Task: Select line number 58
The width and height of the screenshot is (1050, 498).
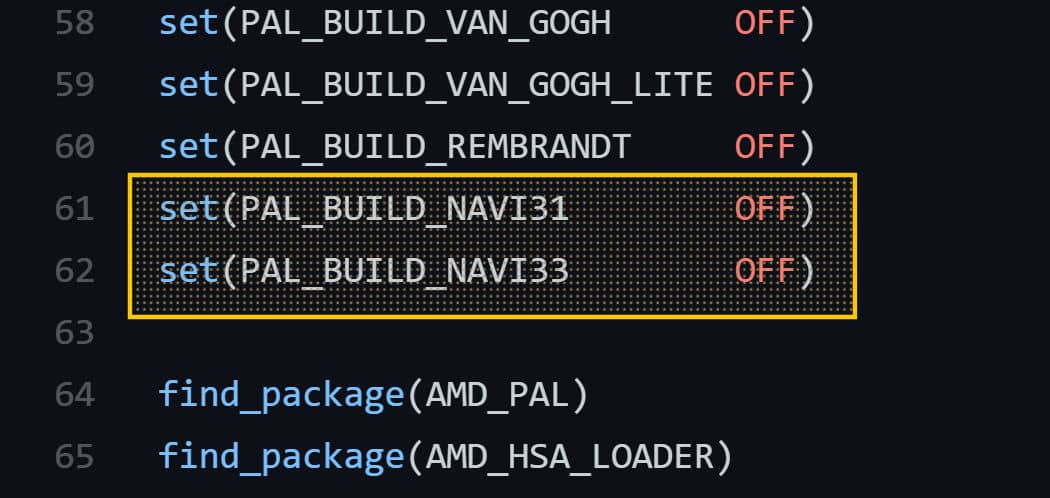Action: coord(75,23)
